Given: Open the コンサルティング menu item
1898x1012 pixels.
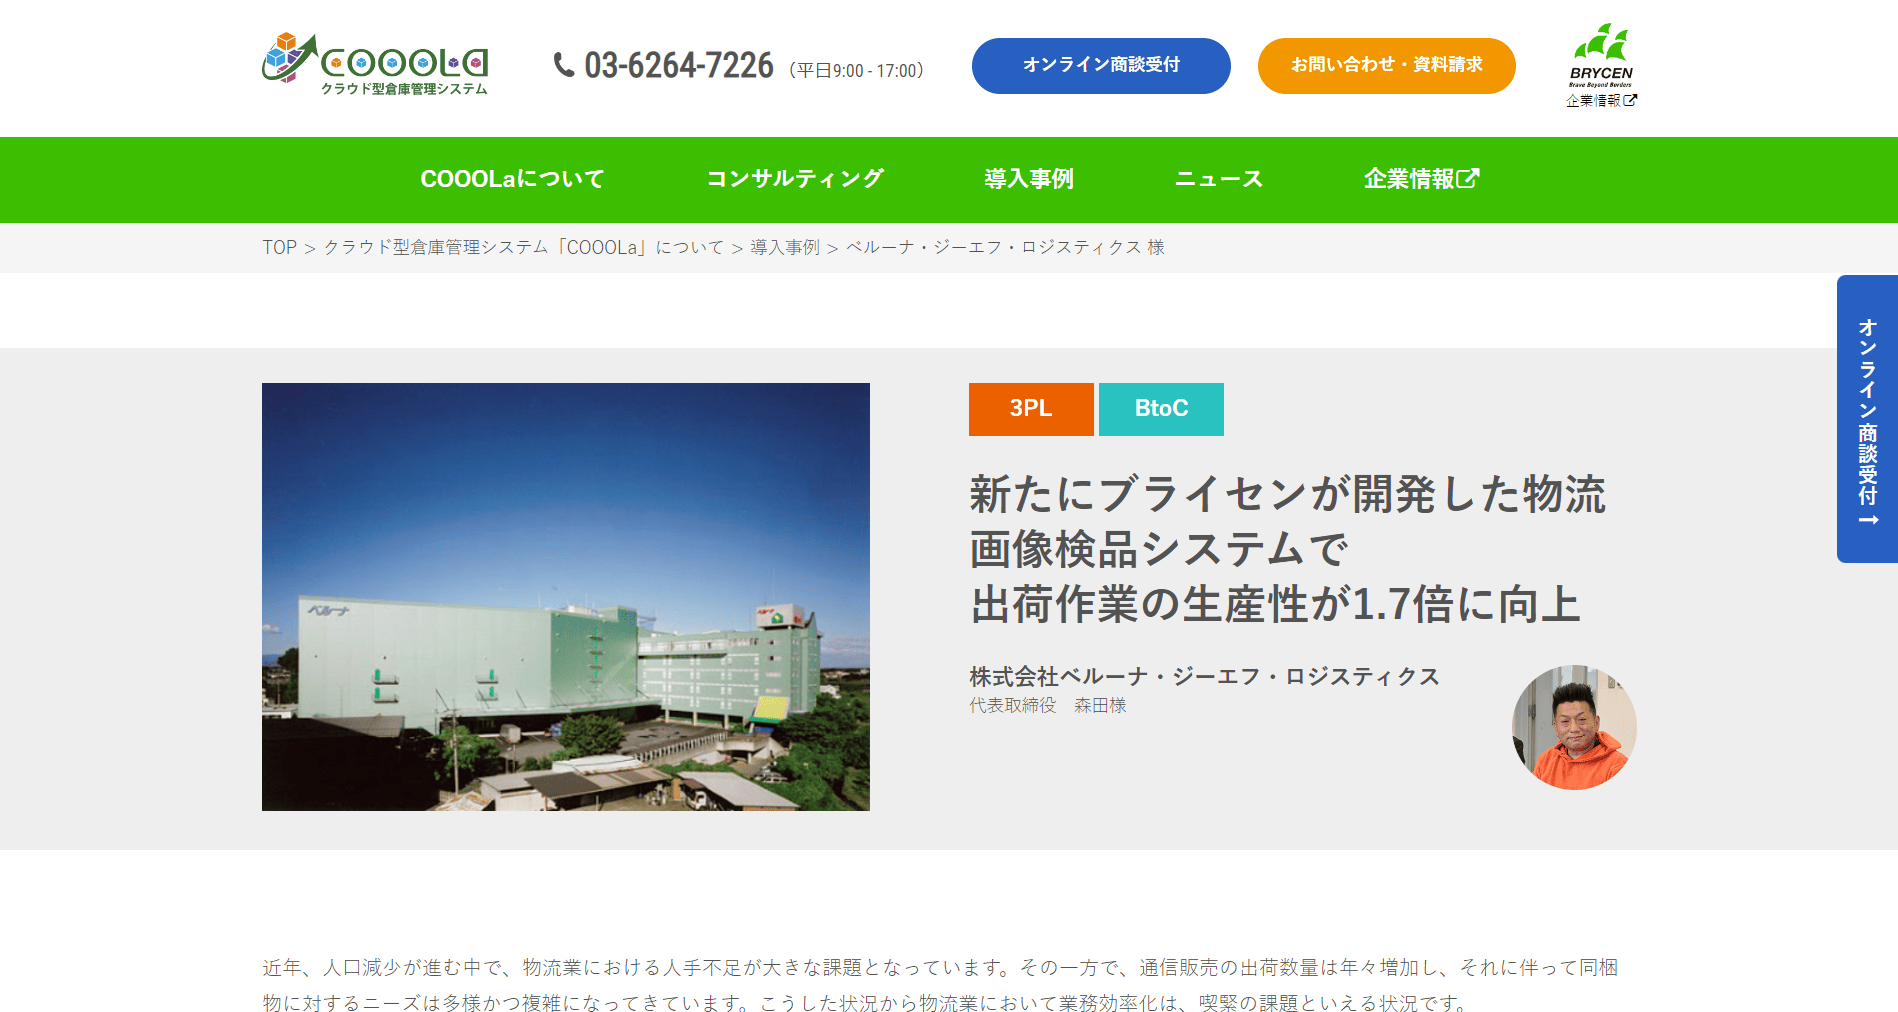Looking at the screenshot, I should (x=795, y=179).
